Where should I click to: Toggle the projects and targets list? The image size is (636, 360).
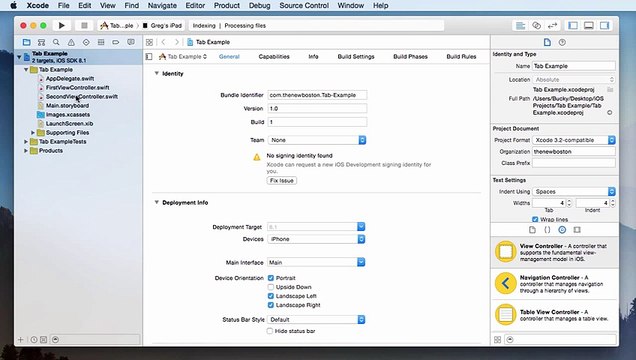(149, 57)
